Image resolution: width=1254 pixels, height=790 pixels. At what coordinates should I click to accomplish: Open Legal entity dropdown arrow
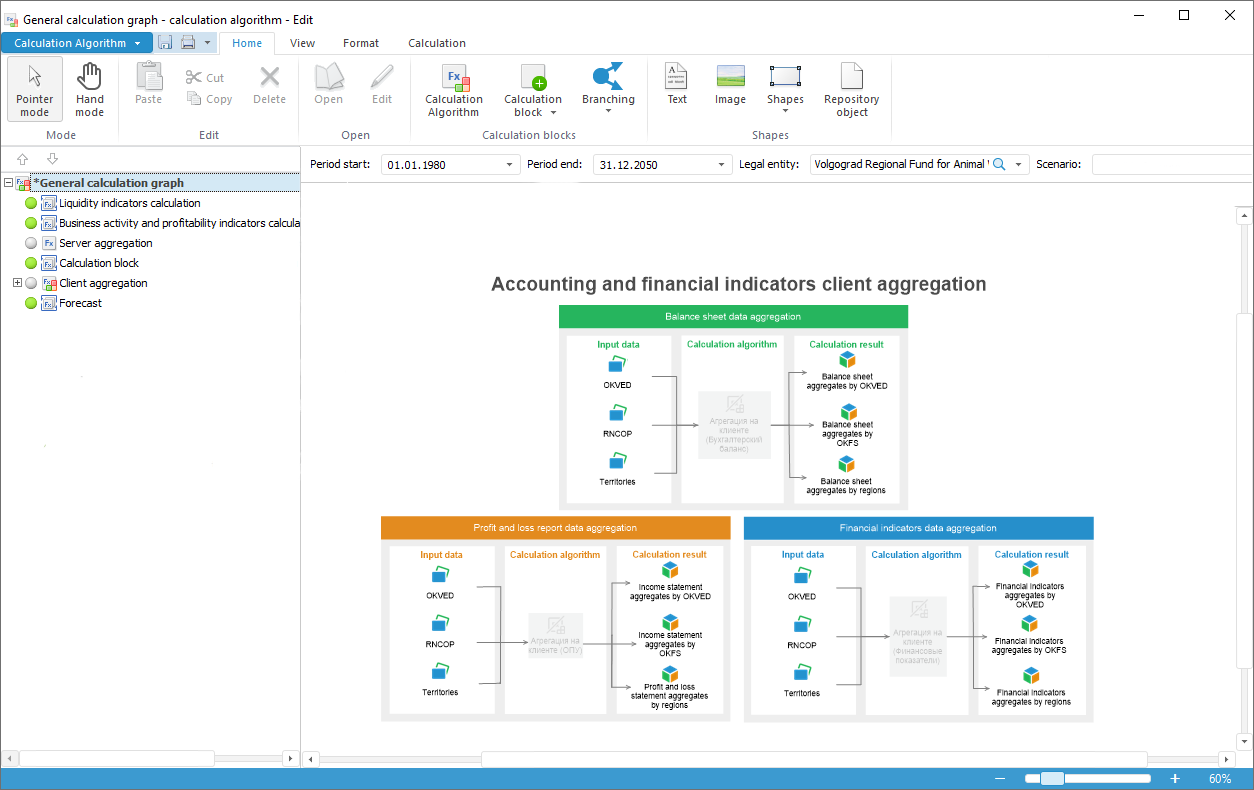[1018, 164]
